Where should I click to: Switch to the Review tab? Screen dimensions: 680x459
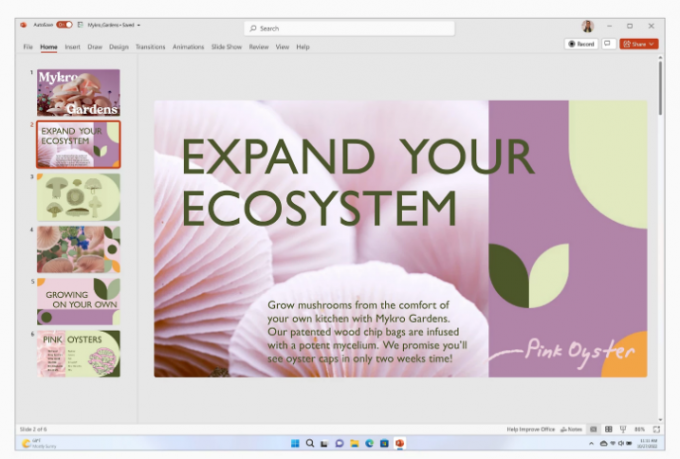[x=258, y=47]
